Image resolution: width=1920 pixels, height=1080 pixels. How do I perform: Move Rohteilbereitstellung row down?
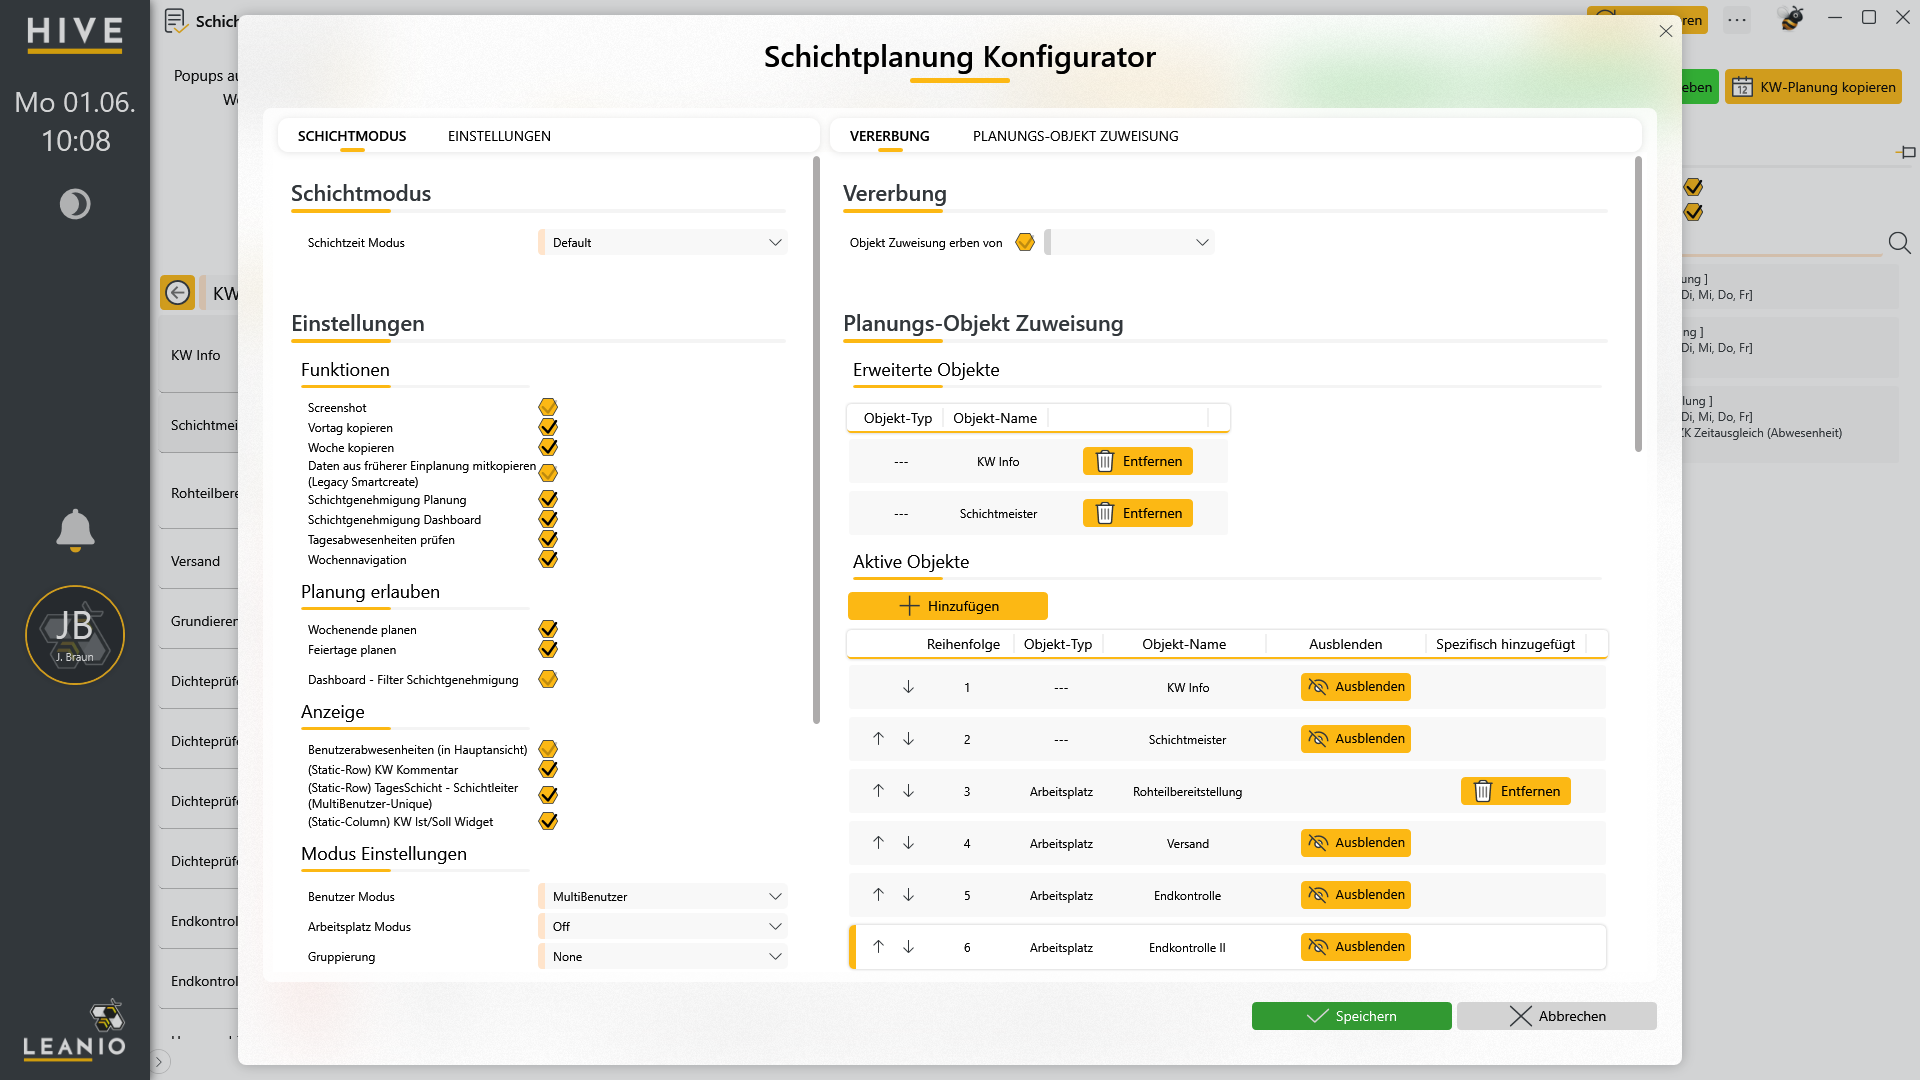[908, 791]
